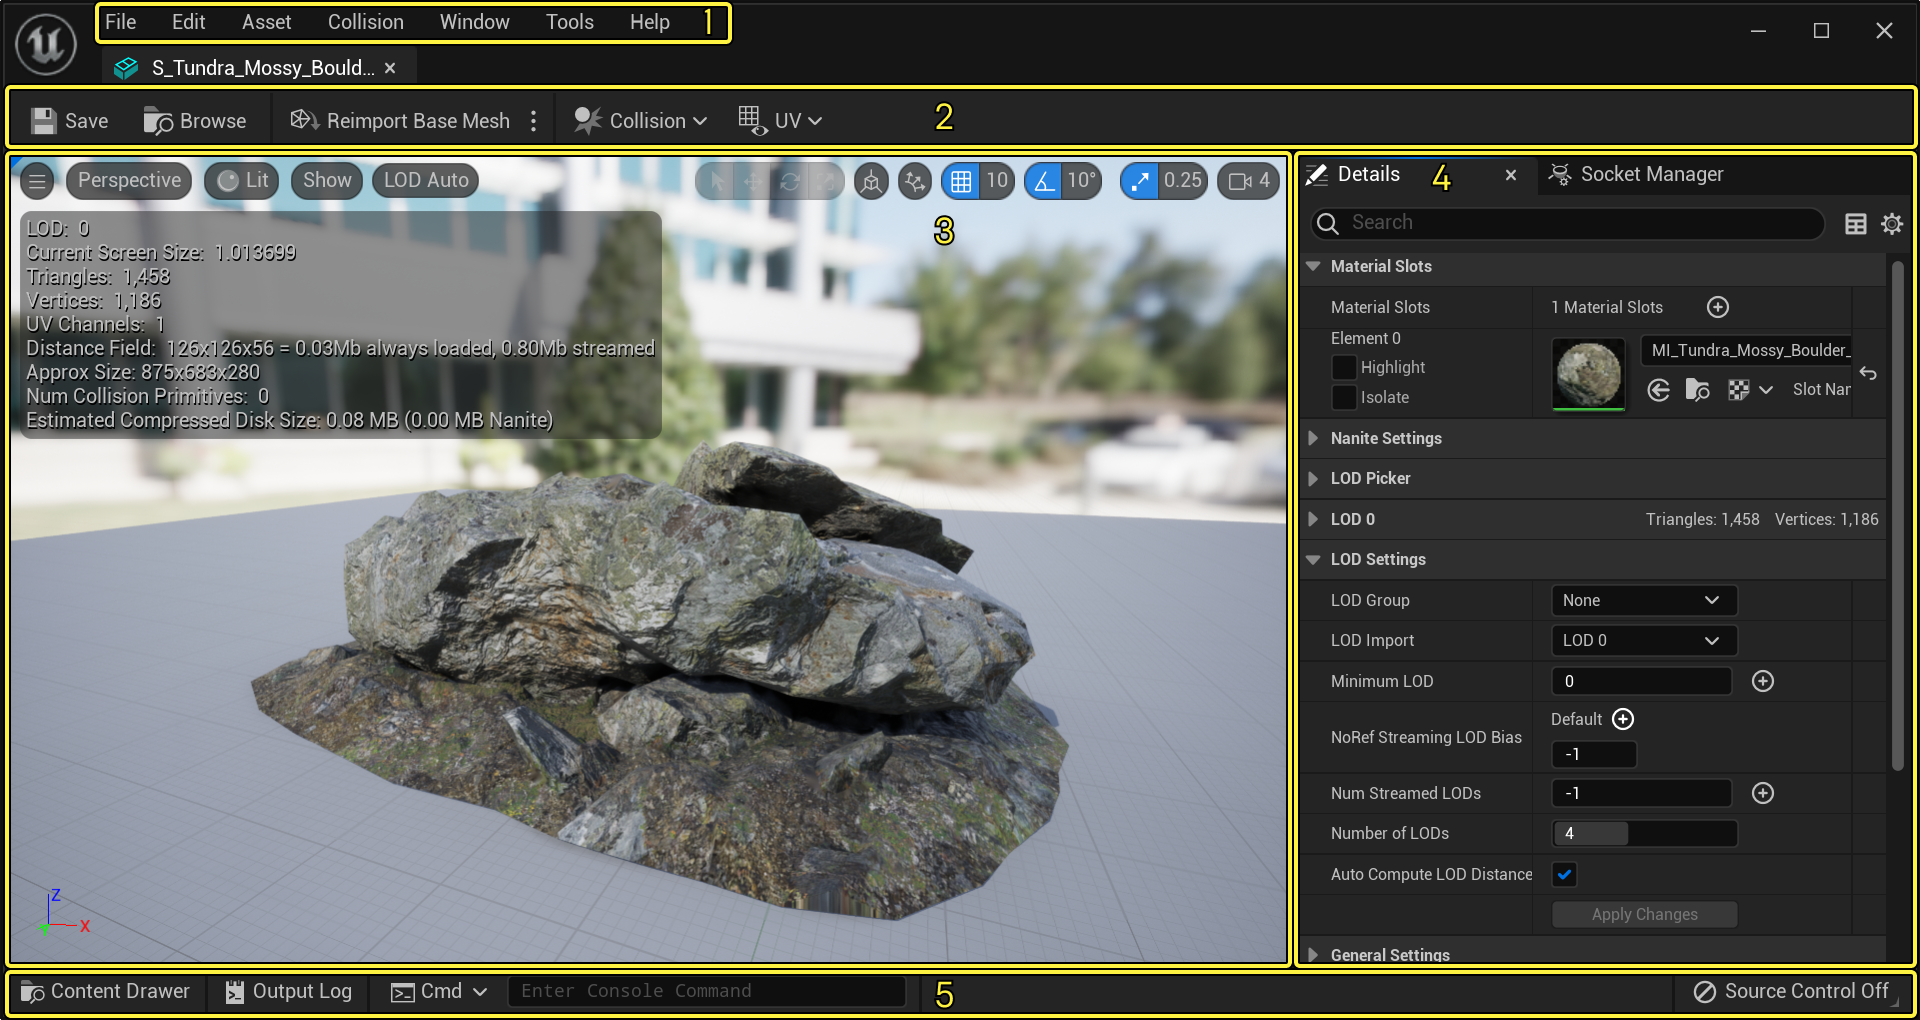Screen dimensions: 1920x1020
Task: Open the Asset menu
Action: [267, 22]
